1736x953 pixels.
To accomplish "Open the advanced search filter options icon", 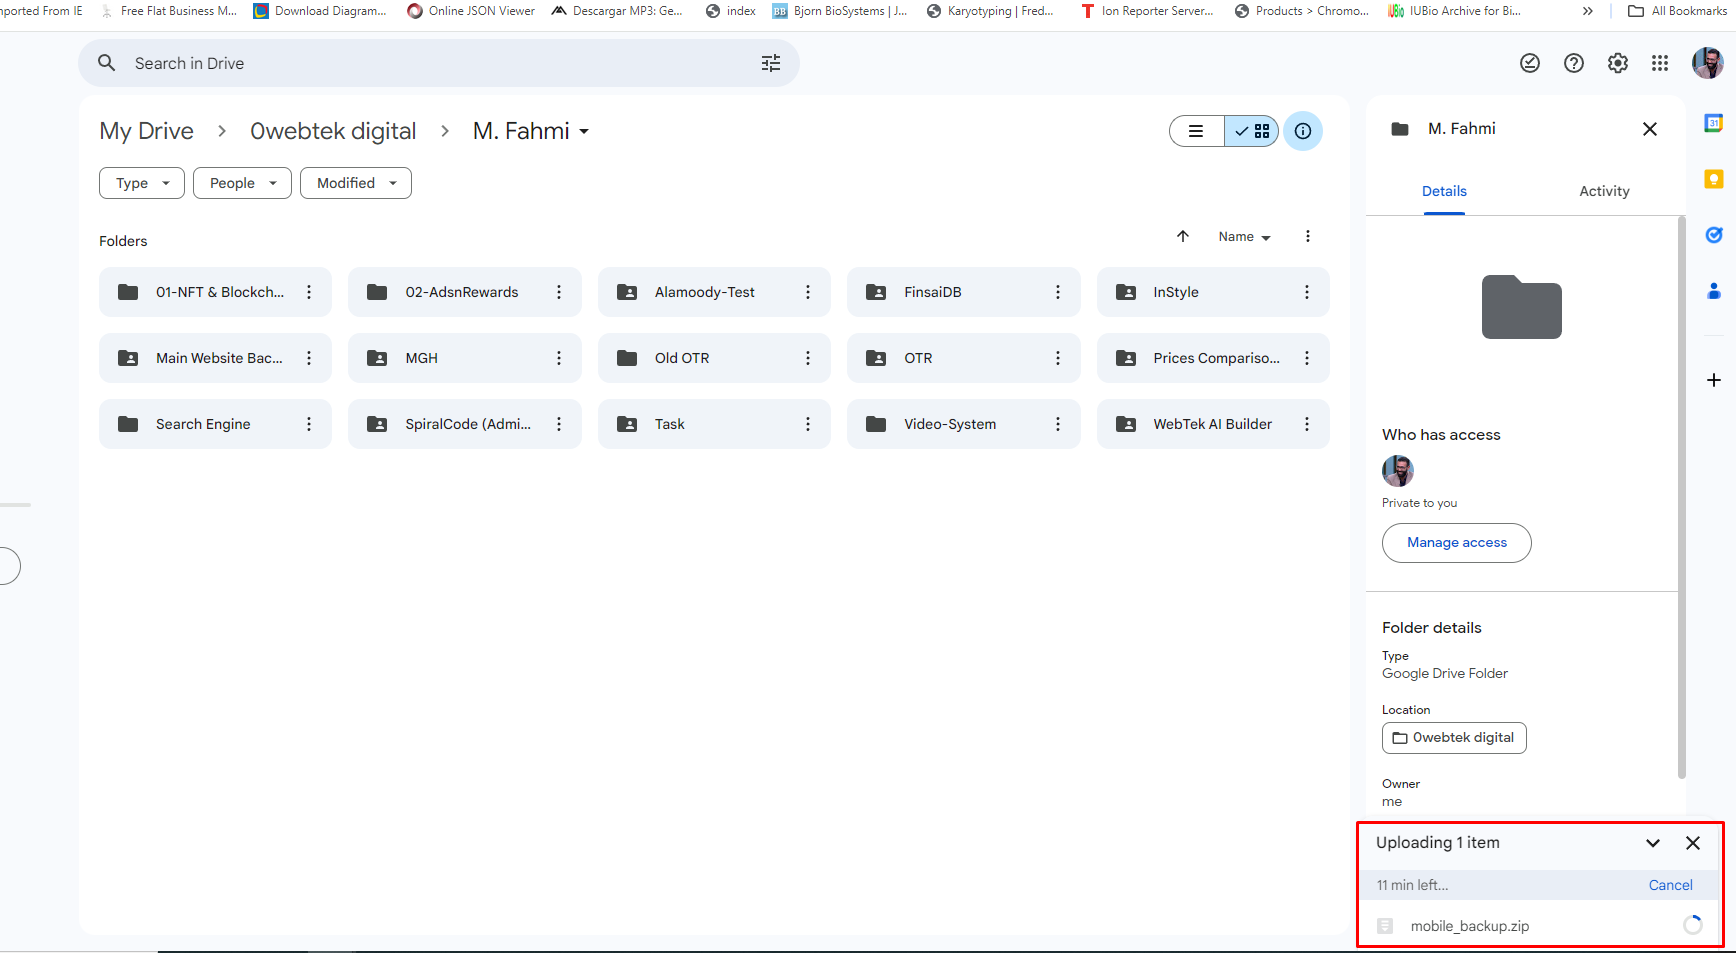I will [770, 63].
